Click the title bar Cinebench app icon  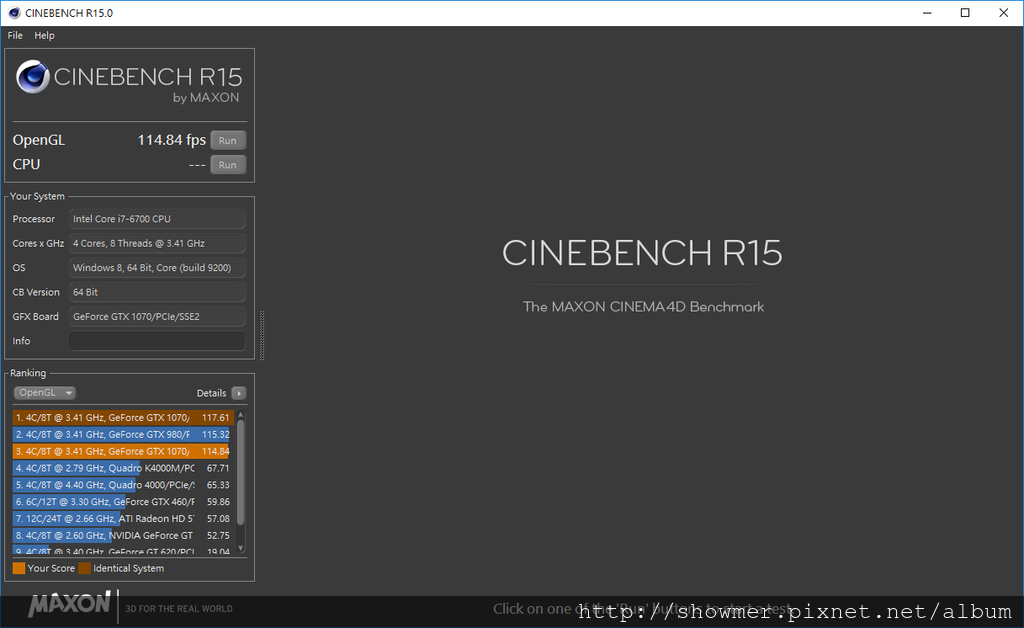pyautogui.click(x=14, y=13)
